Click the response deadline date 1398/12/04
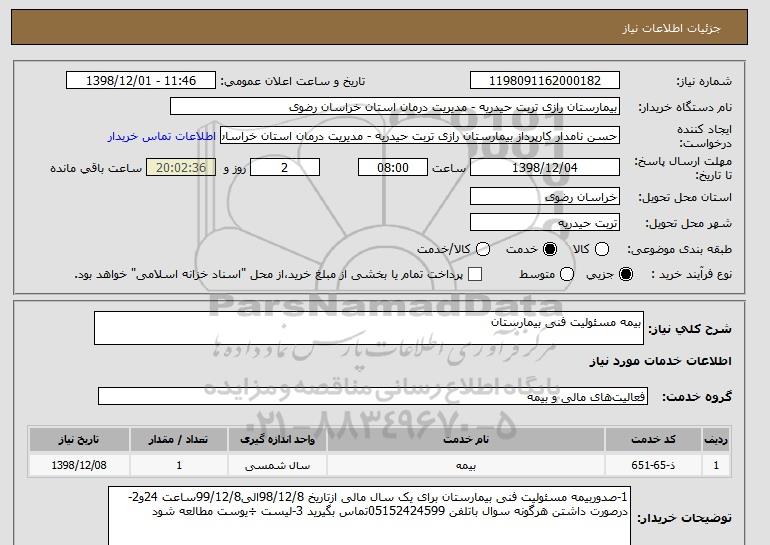Image resolution: width=770 pixels, height=545 pixels. pos(545,167)
